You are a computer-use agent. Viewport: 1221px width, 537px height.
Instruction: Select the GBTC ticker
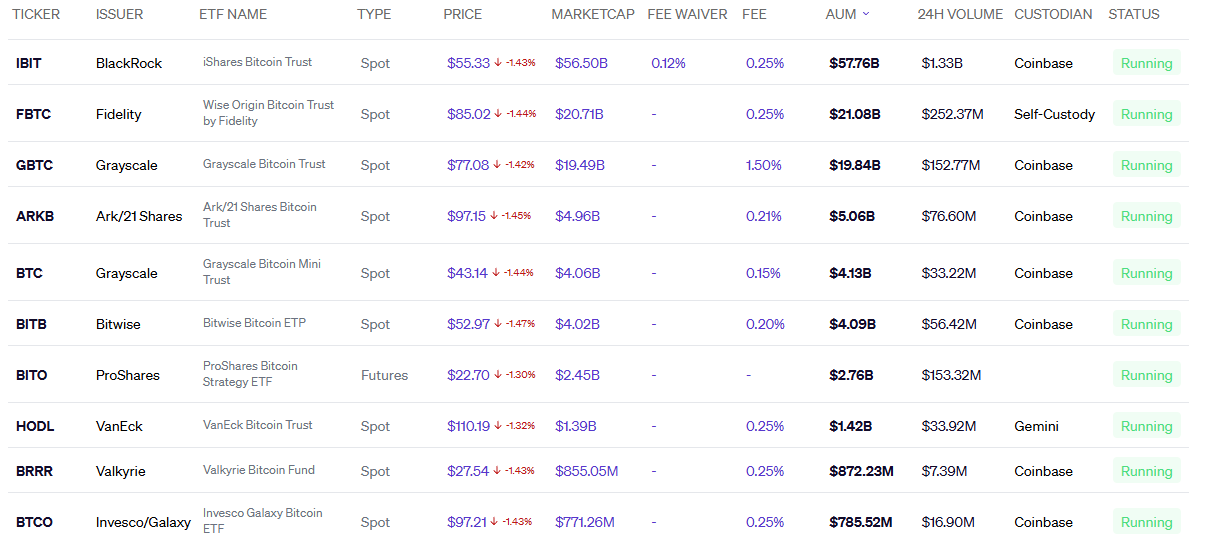(x=34, y=165)
